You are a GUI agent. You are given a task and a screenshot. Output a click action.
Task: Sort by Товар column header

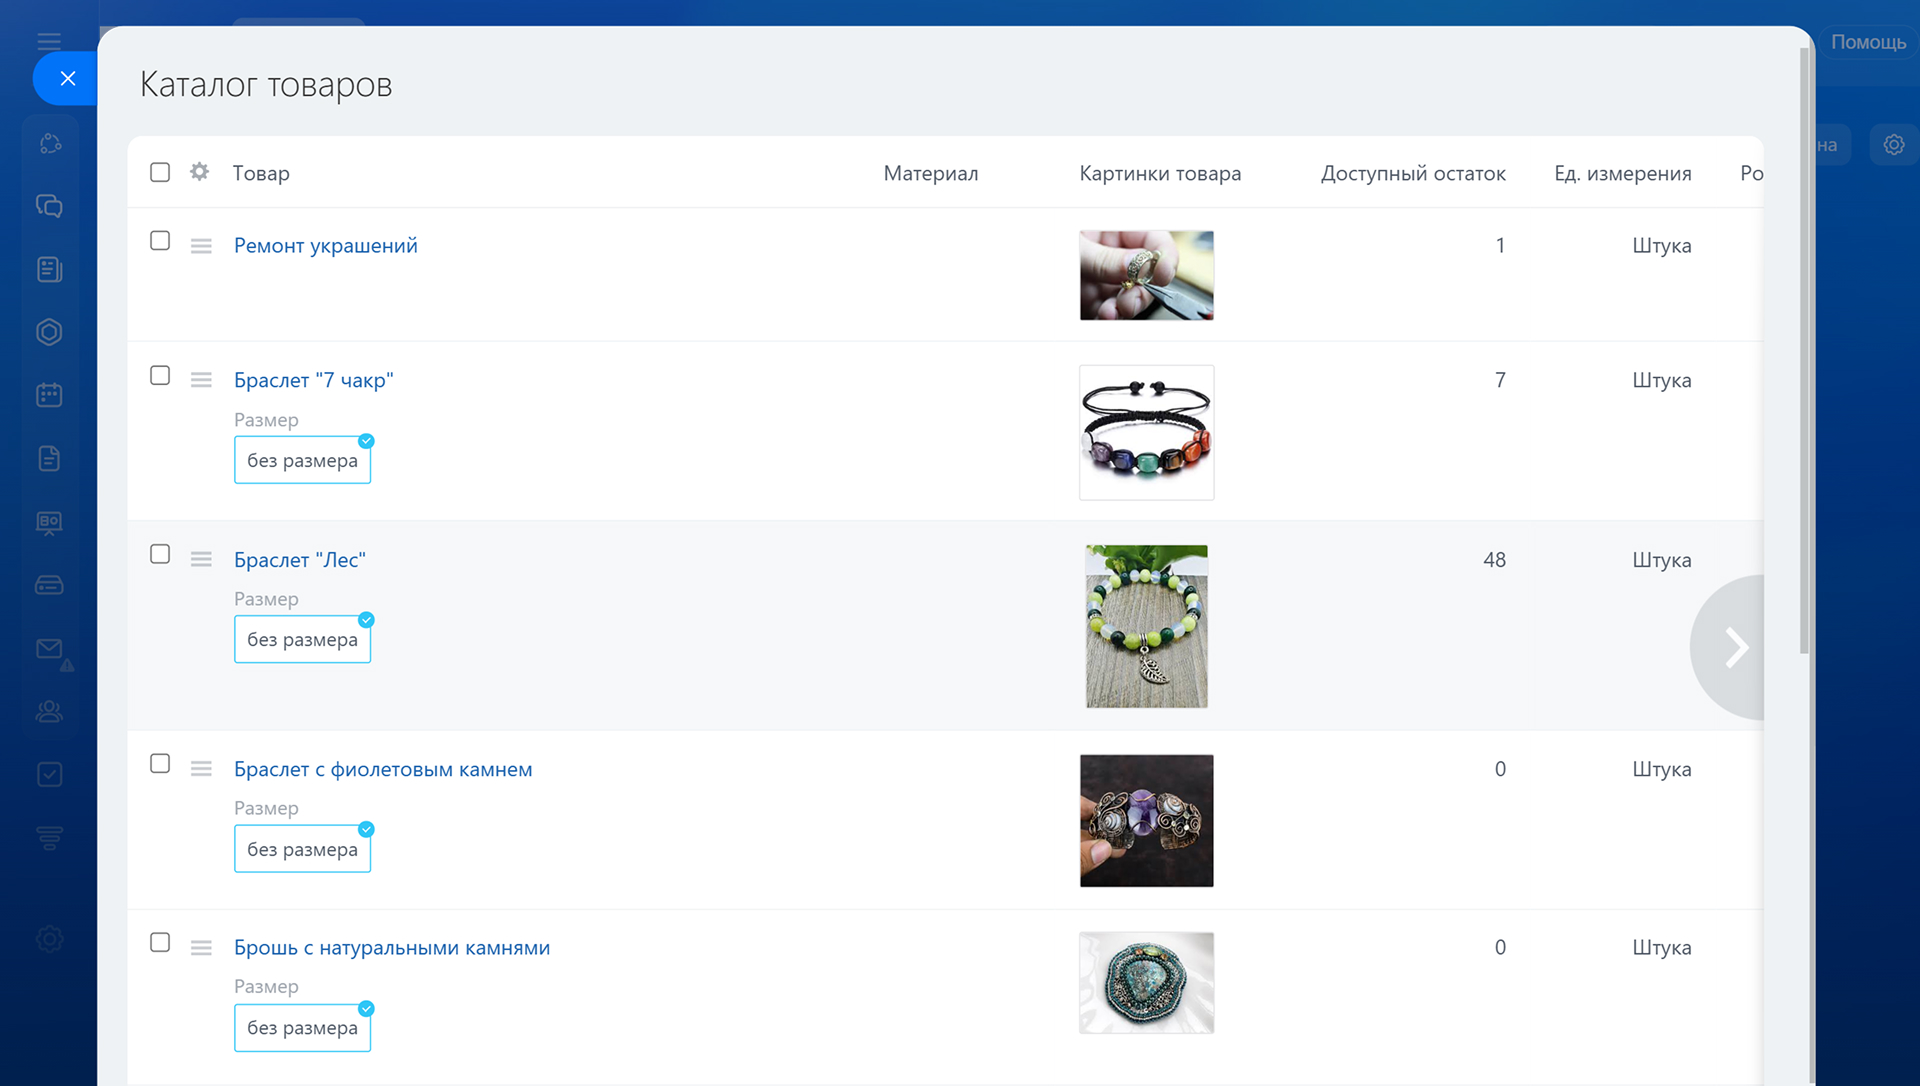click(261, 173)
